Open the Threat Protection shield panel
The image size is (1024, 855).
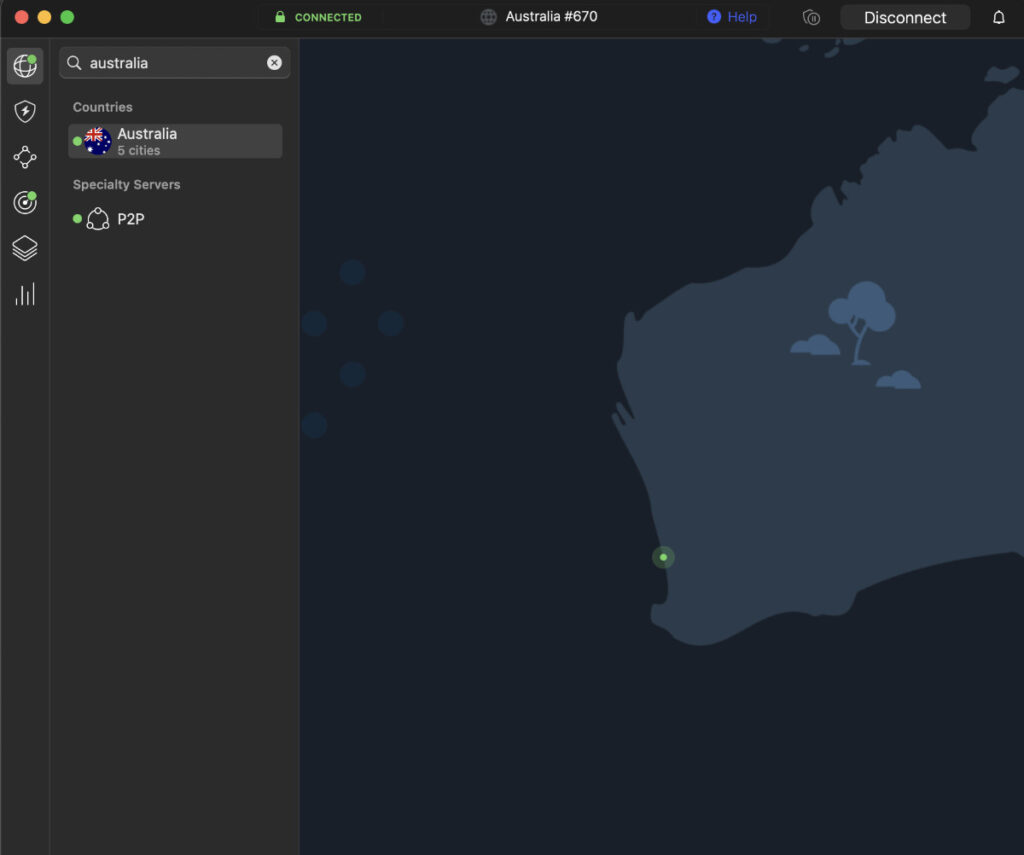tap(25, 111)
